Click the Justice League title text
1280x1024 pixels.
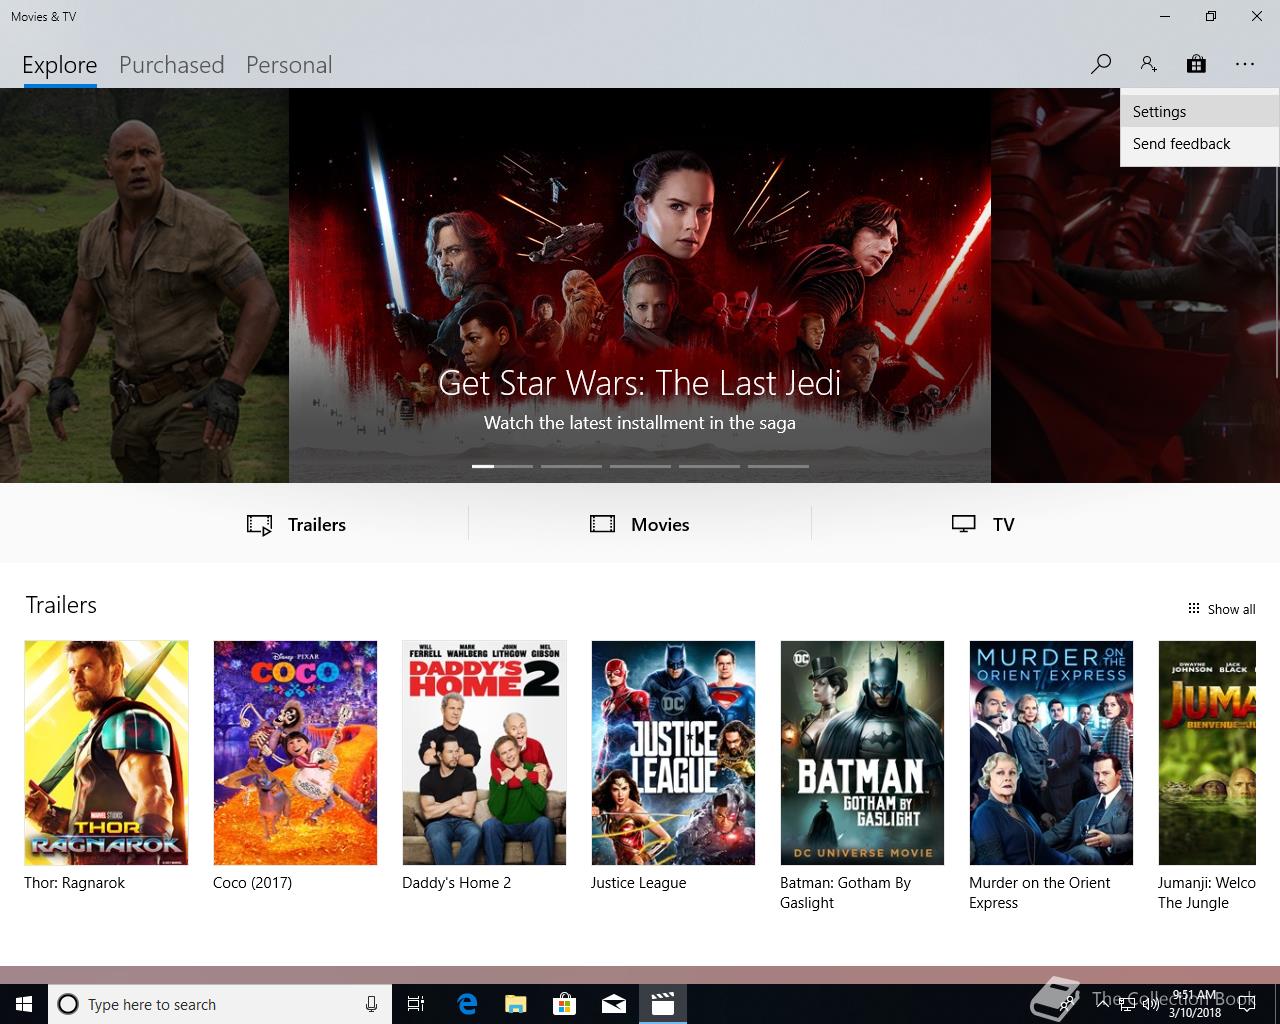pyautogui.click(x=638, y=883)
